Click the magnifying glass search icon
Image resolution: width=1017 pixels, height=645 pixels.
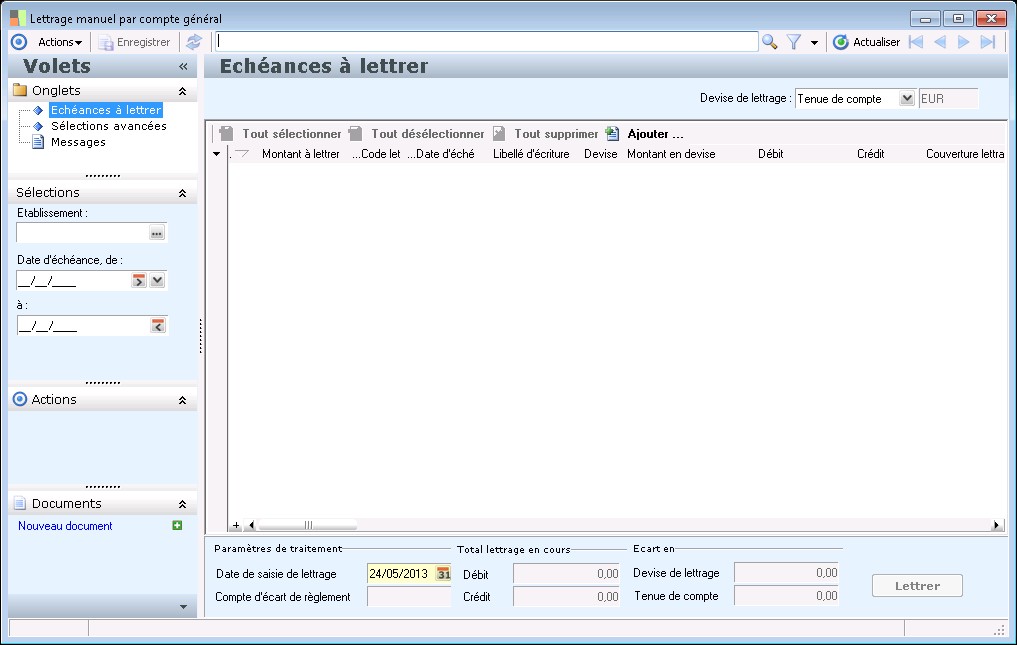(x=769, y=42)
